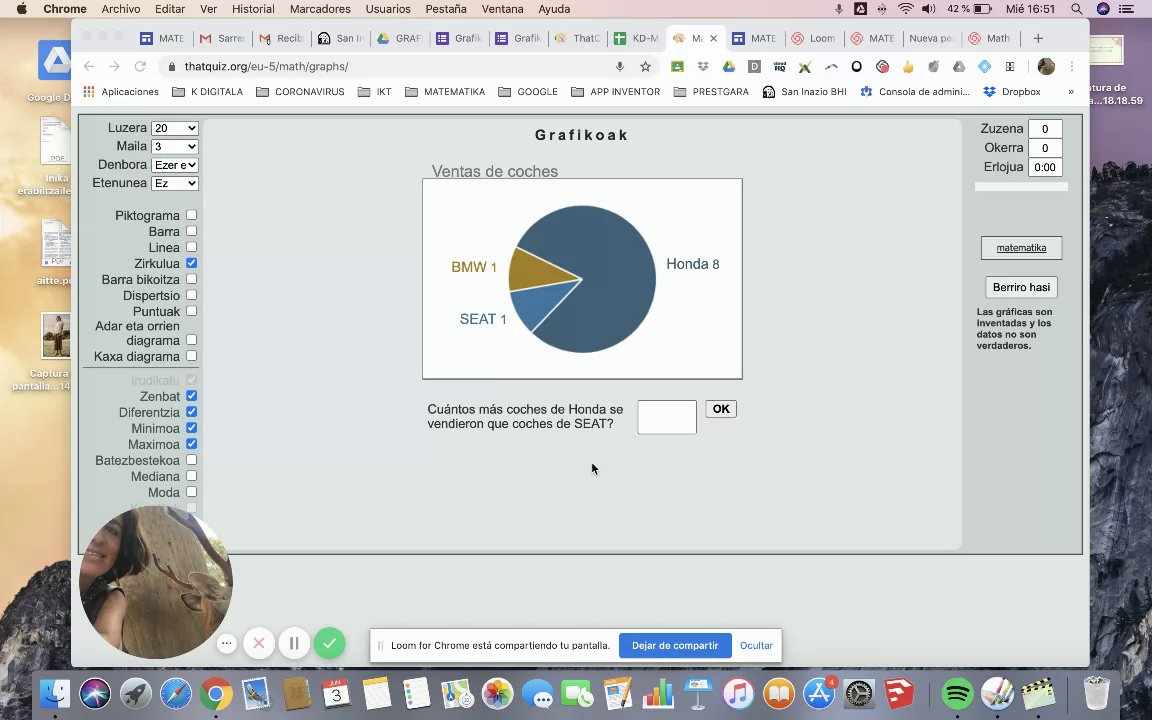Screen dimensions: 1152x720
Task: Submit answer with OK button
Action: point(721,409)
